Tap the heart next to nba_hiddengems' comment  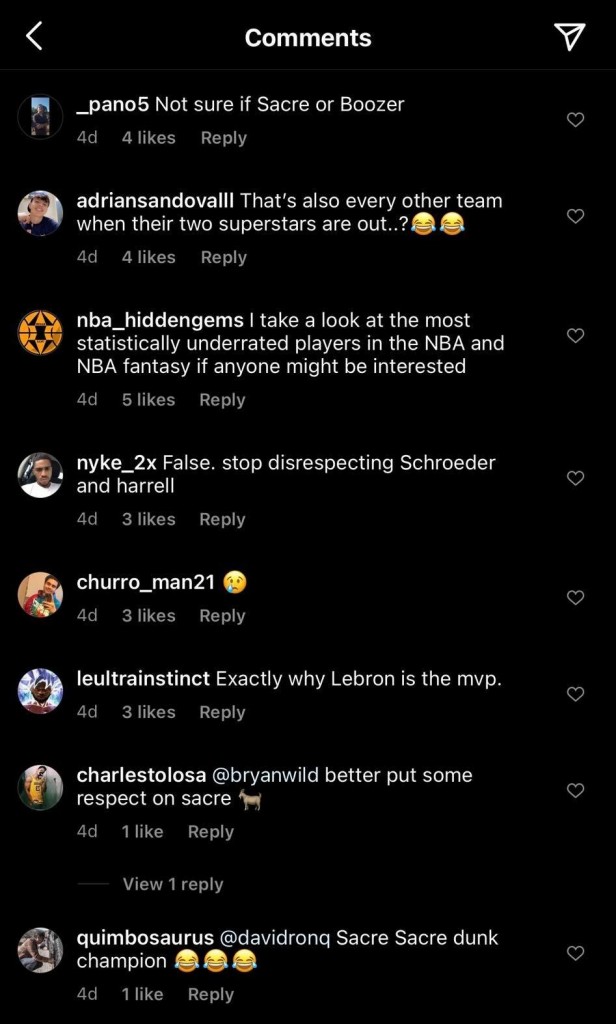click(575, 335)
